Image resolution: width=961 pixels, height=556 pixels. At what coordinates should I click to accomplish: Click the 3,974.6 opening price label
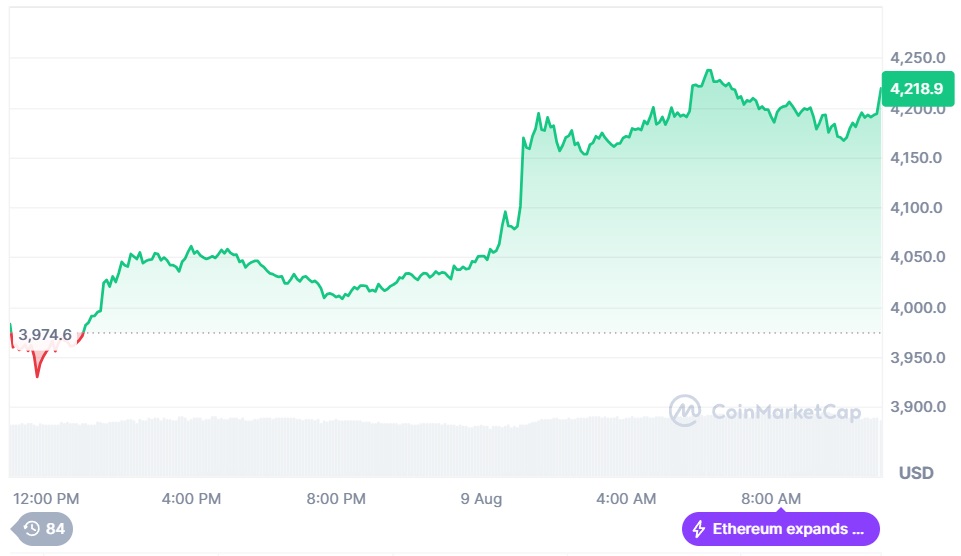pyautogui.click(x=45, y=334)
